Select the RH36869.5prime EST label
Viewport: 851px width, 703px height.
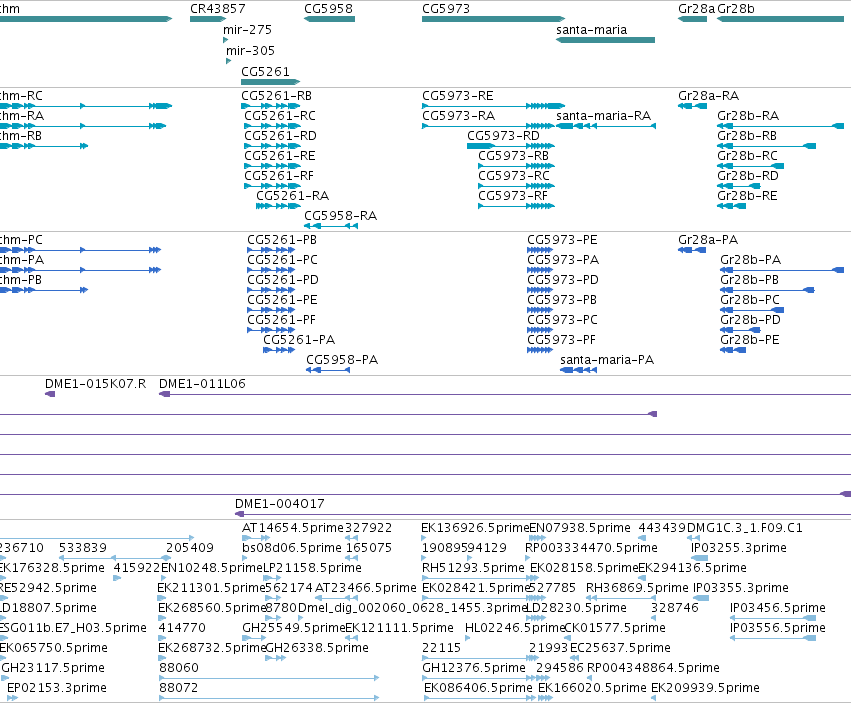pos(637,588)
